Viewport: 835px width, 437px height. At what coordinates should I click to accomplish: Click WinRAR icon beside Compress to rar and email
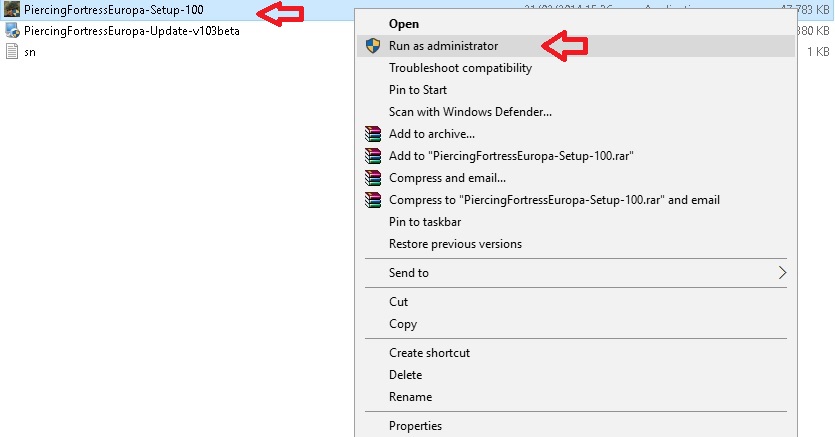point(373,200)
